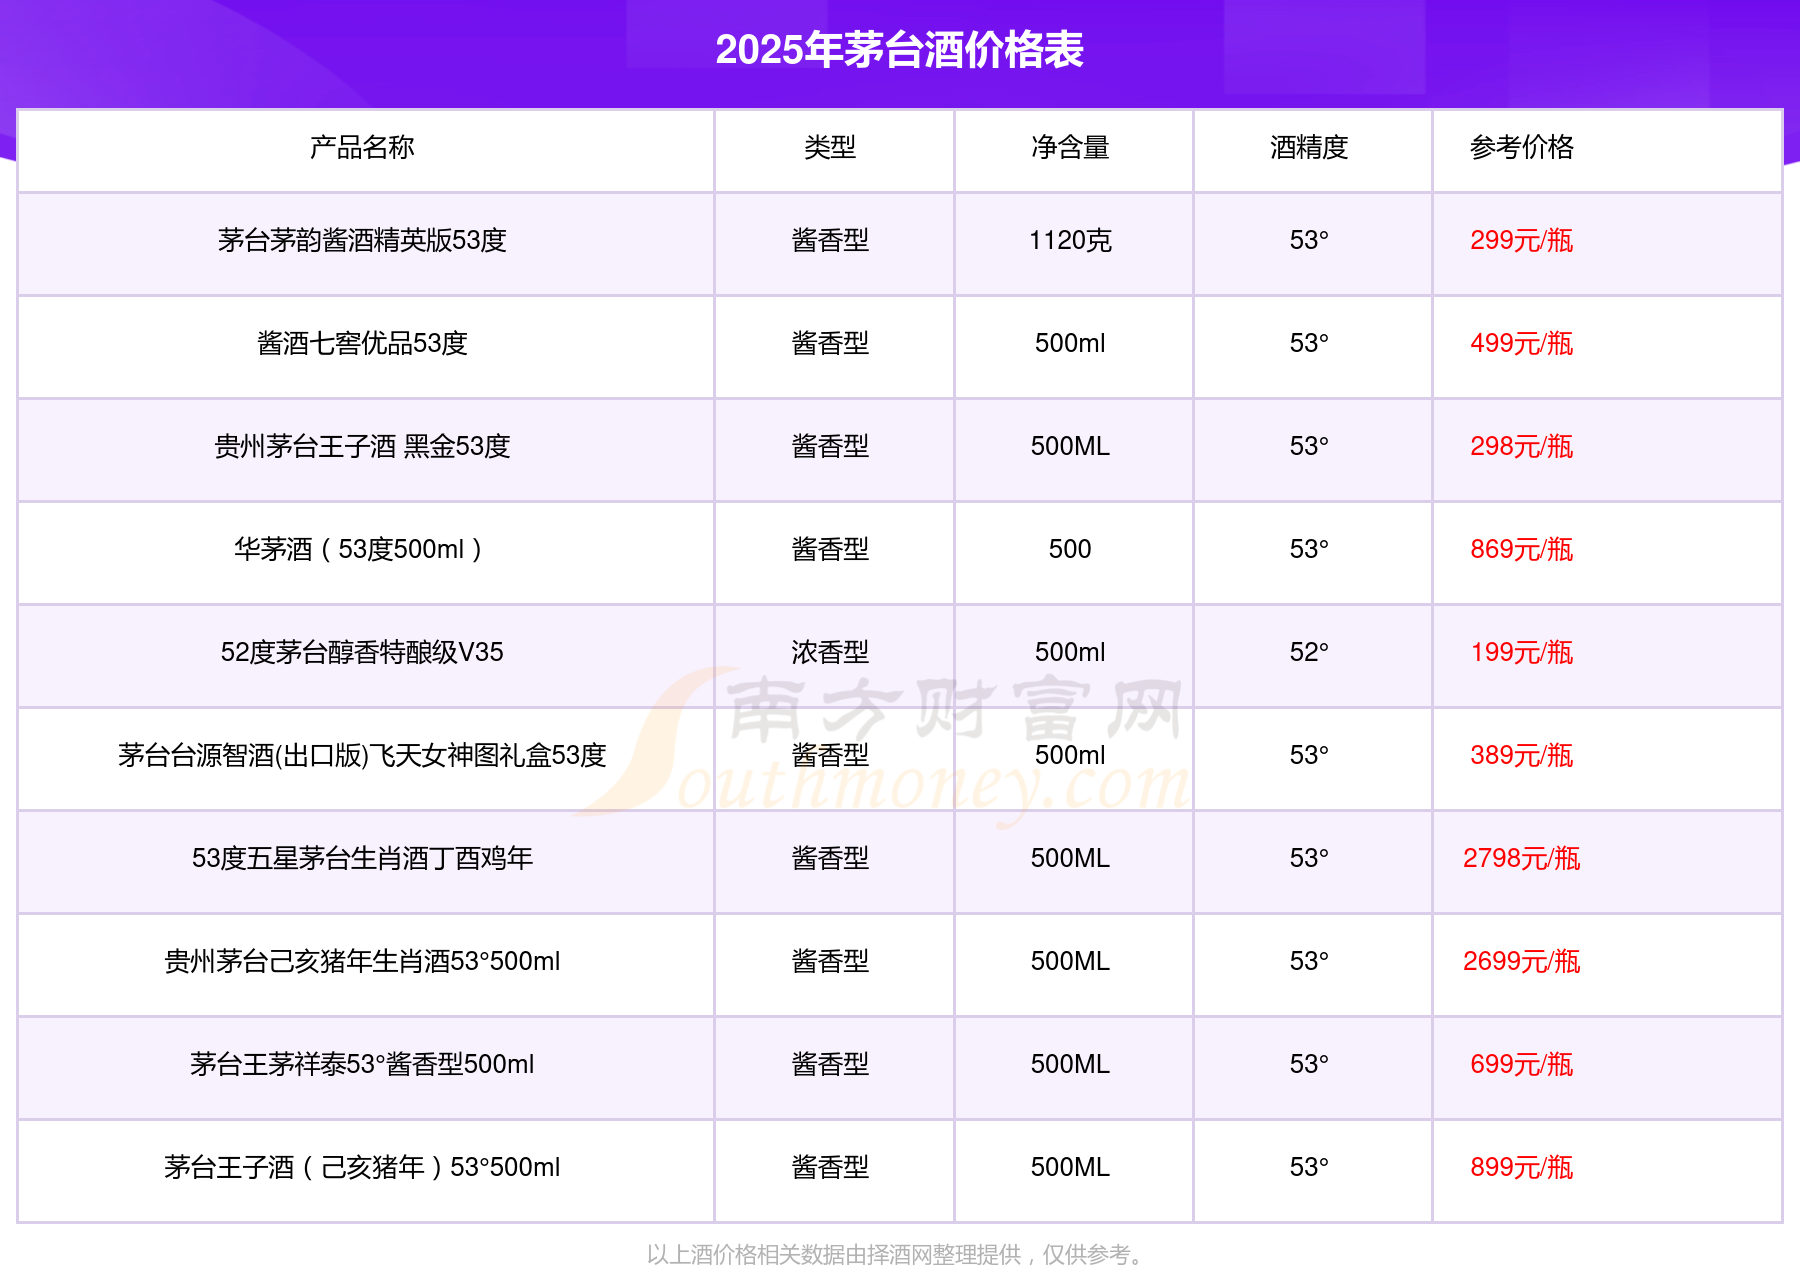The height and width of the screenshot is (1270, 1800).
Task: Select the price 389元/瓶
Action: coord(1521,756)
